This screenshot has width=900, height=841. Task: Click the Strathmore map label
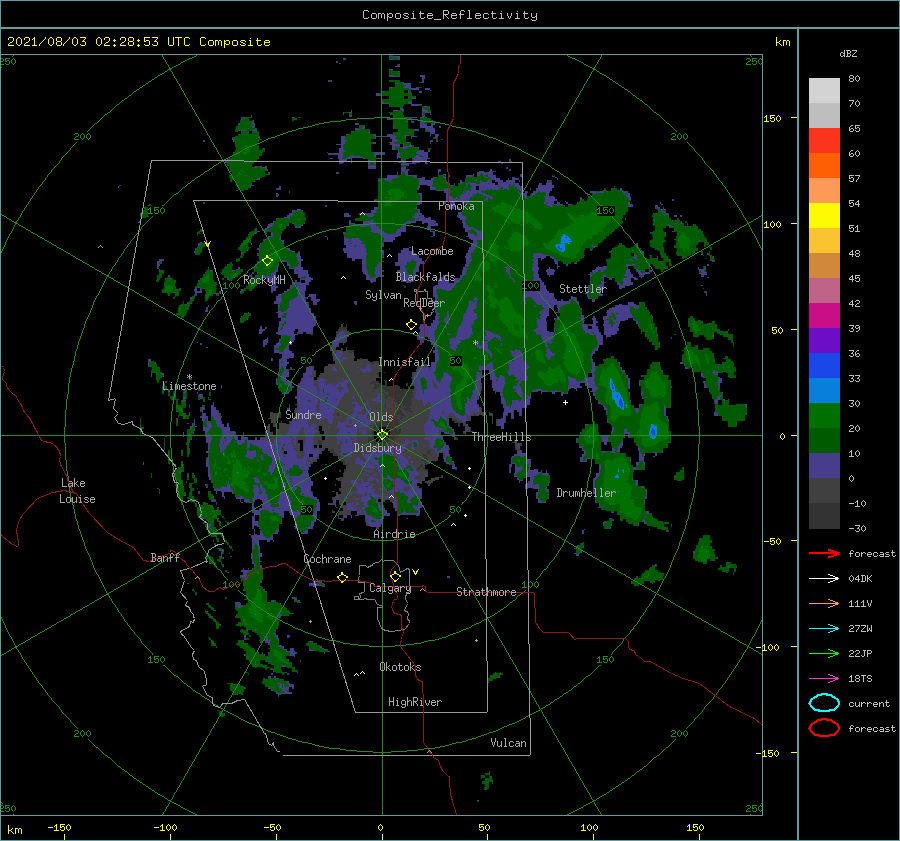point(486,592)
